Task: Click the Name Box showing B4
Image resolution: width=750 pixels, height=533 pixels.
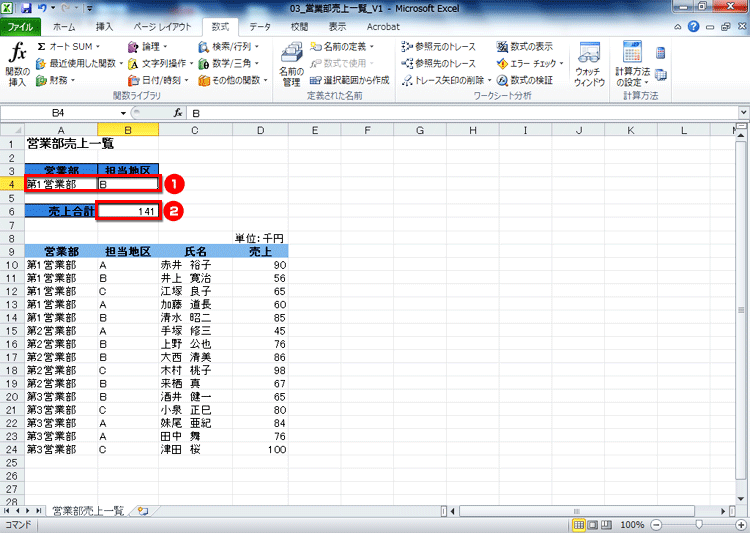Action: coord(58,113)
